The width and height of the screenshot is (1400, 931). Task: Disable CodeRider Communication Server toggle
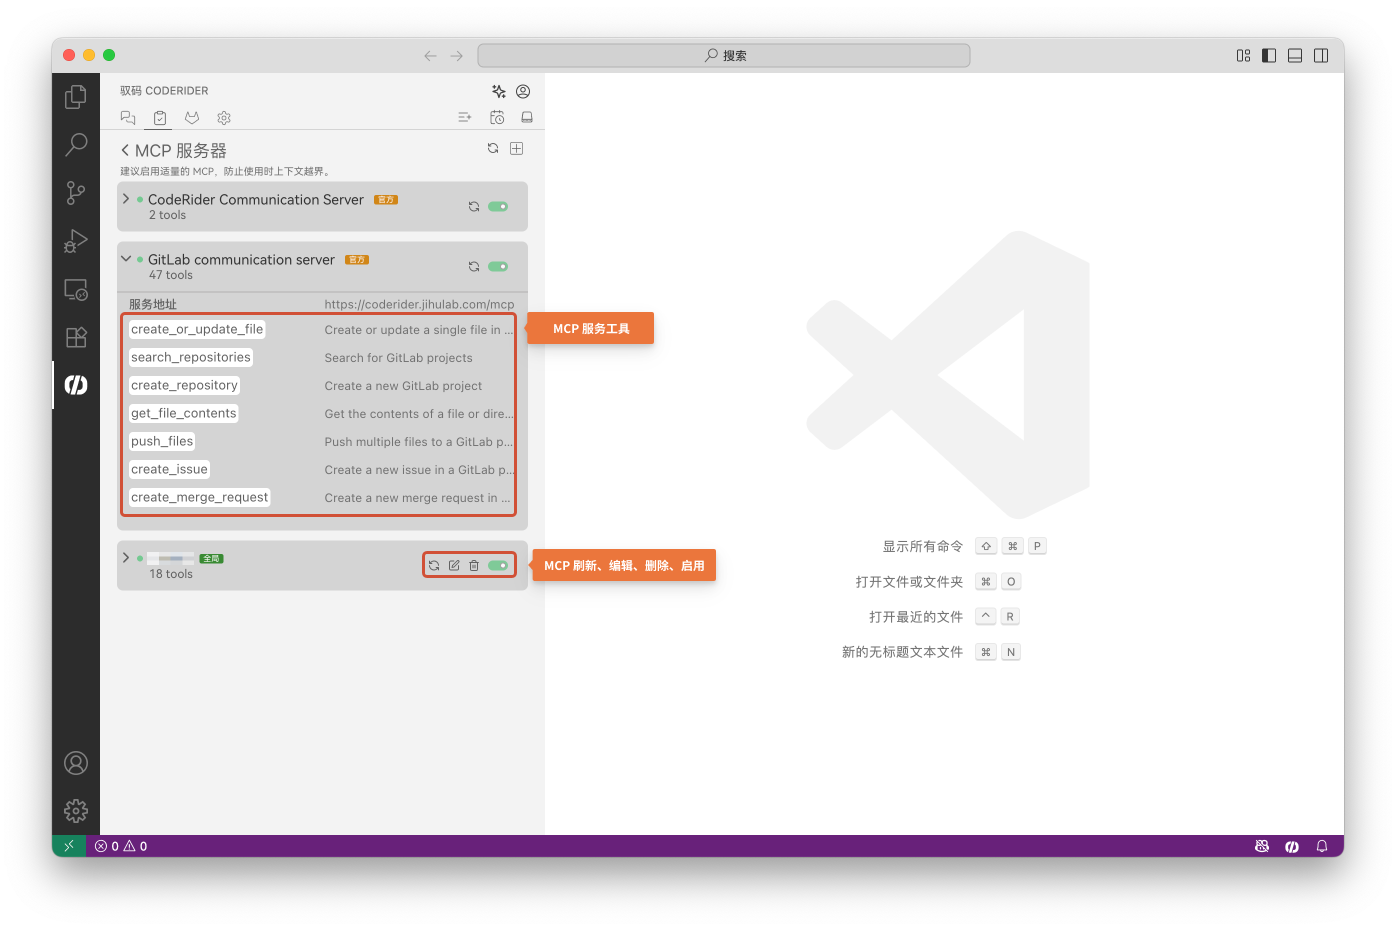tap(498, 207)
